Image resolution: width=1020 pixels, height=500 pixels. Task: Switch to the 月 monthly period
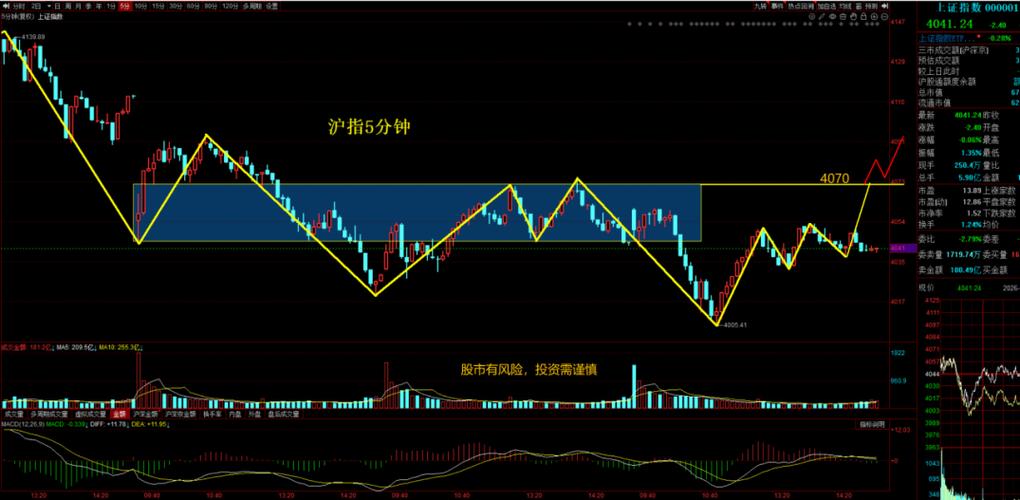(78, 6)
